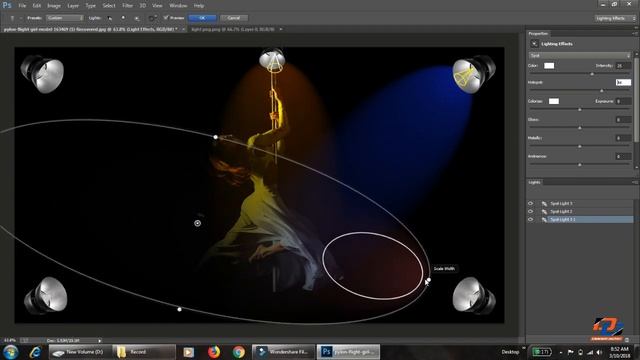
Task: Open the Windows Start menu
Action: coord(11,352)
